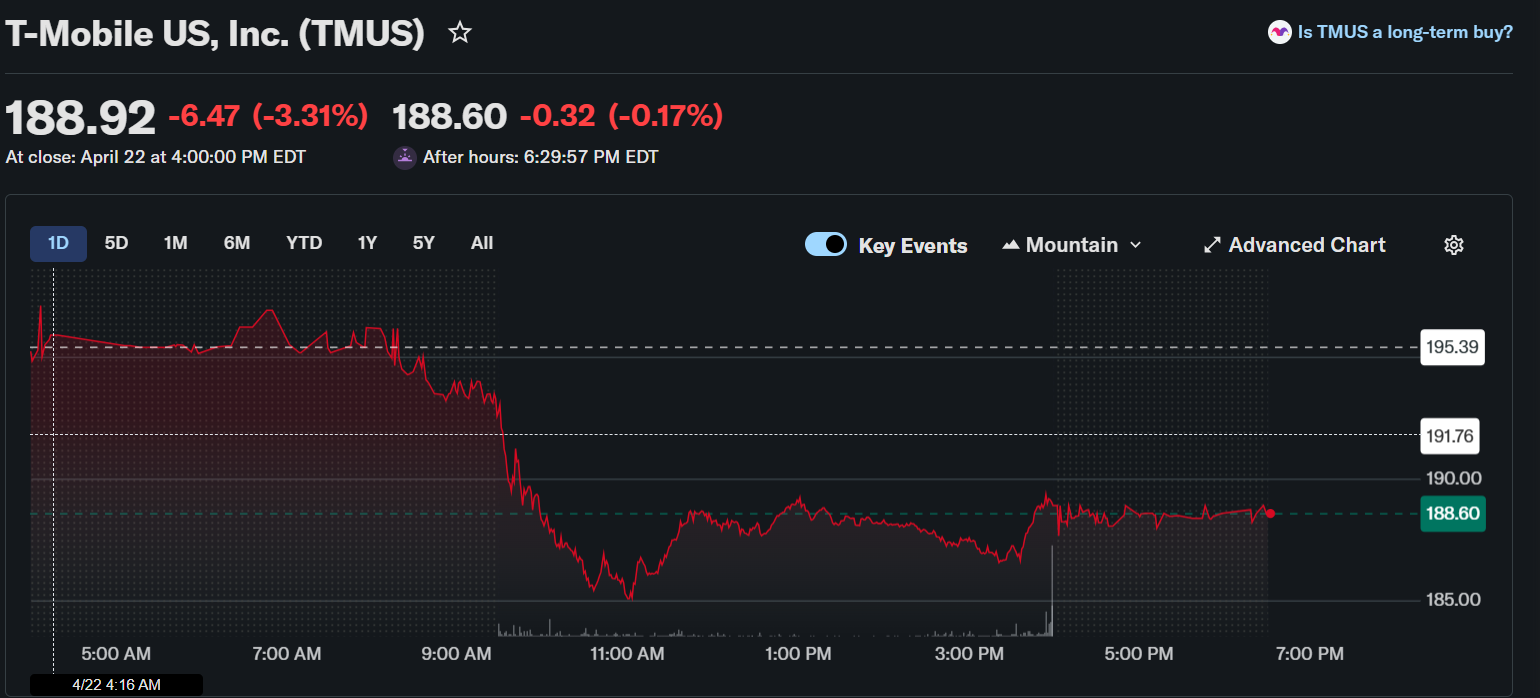Click the 7:00 AM time axis label

pos(287,654)
